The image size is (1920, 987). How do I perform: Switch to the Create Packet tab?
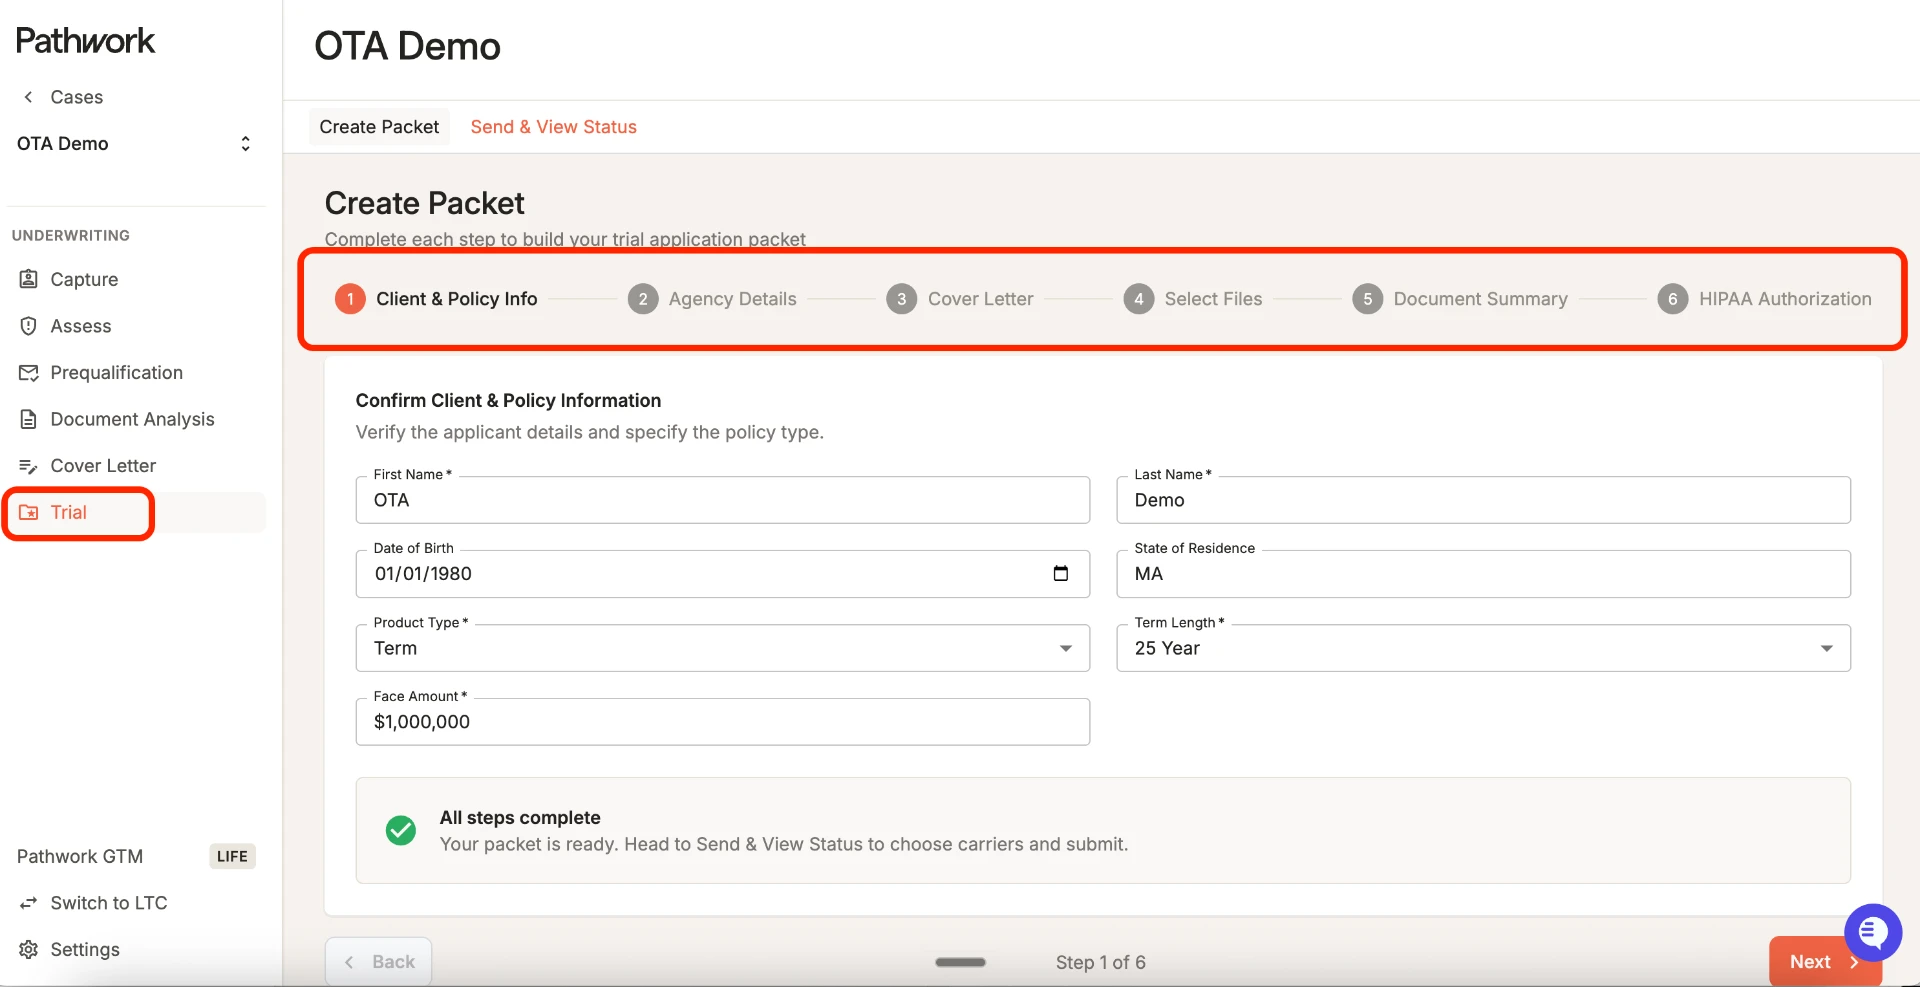click(x=379, y=127)
